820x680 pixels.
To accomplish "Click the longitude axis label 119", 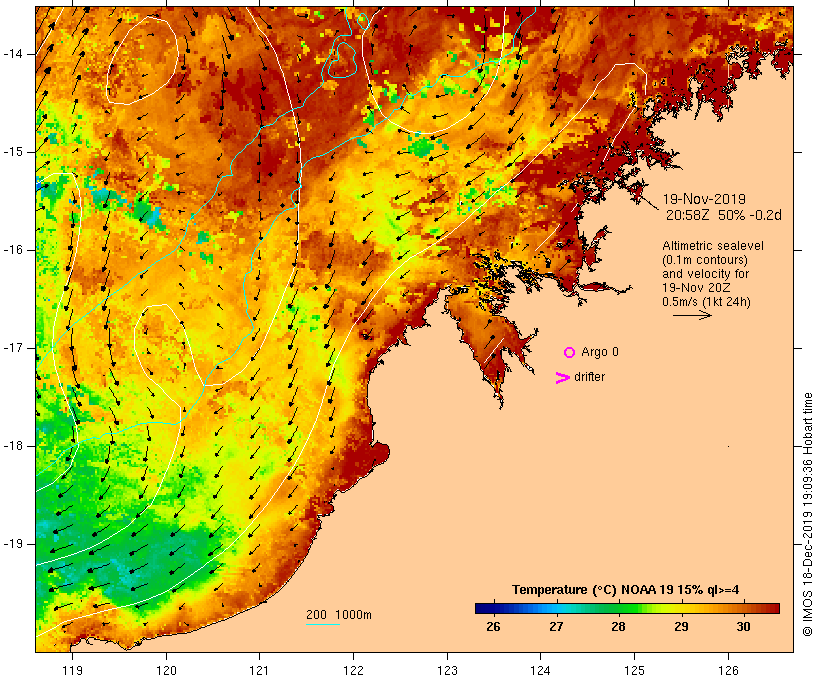I will tap(72, 671).
